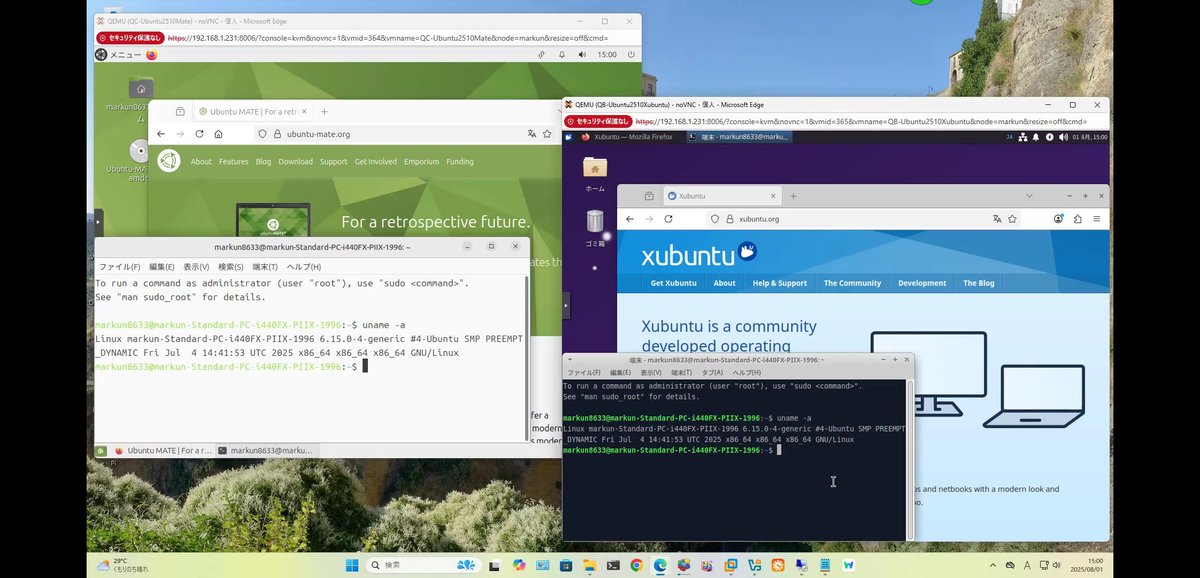Open 編集(E) menu in MATE terminal
Screen dimensions: 1200x578
[x=162, y=267]
